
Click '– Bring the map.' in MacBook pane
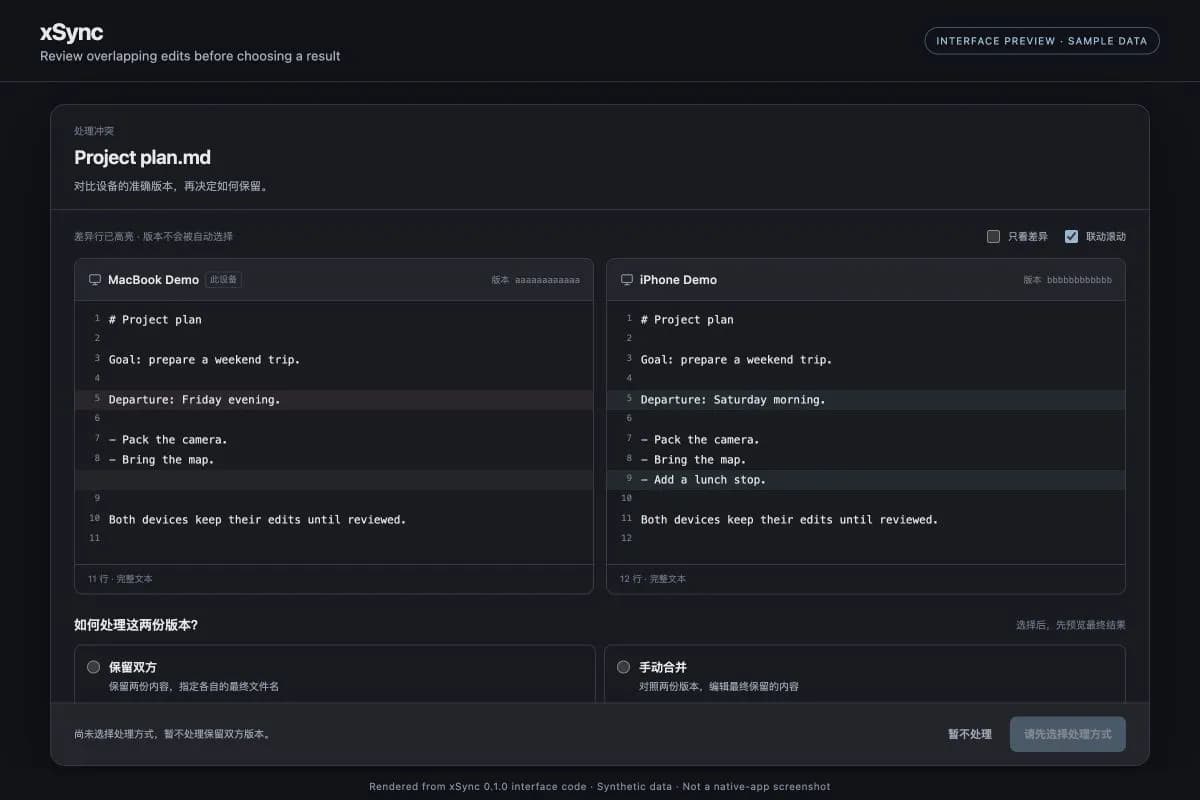pyautogui.click(x=162, y=460)
